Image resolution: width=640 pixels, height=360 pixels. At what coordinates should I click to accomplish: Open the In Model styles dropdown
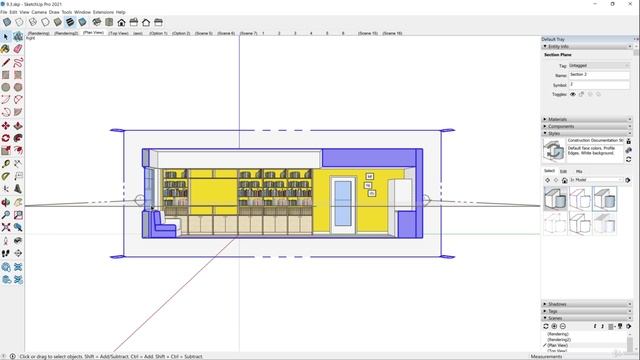click(596, 180)
